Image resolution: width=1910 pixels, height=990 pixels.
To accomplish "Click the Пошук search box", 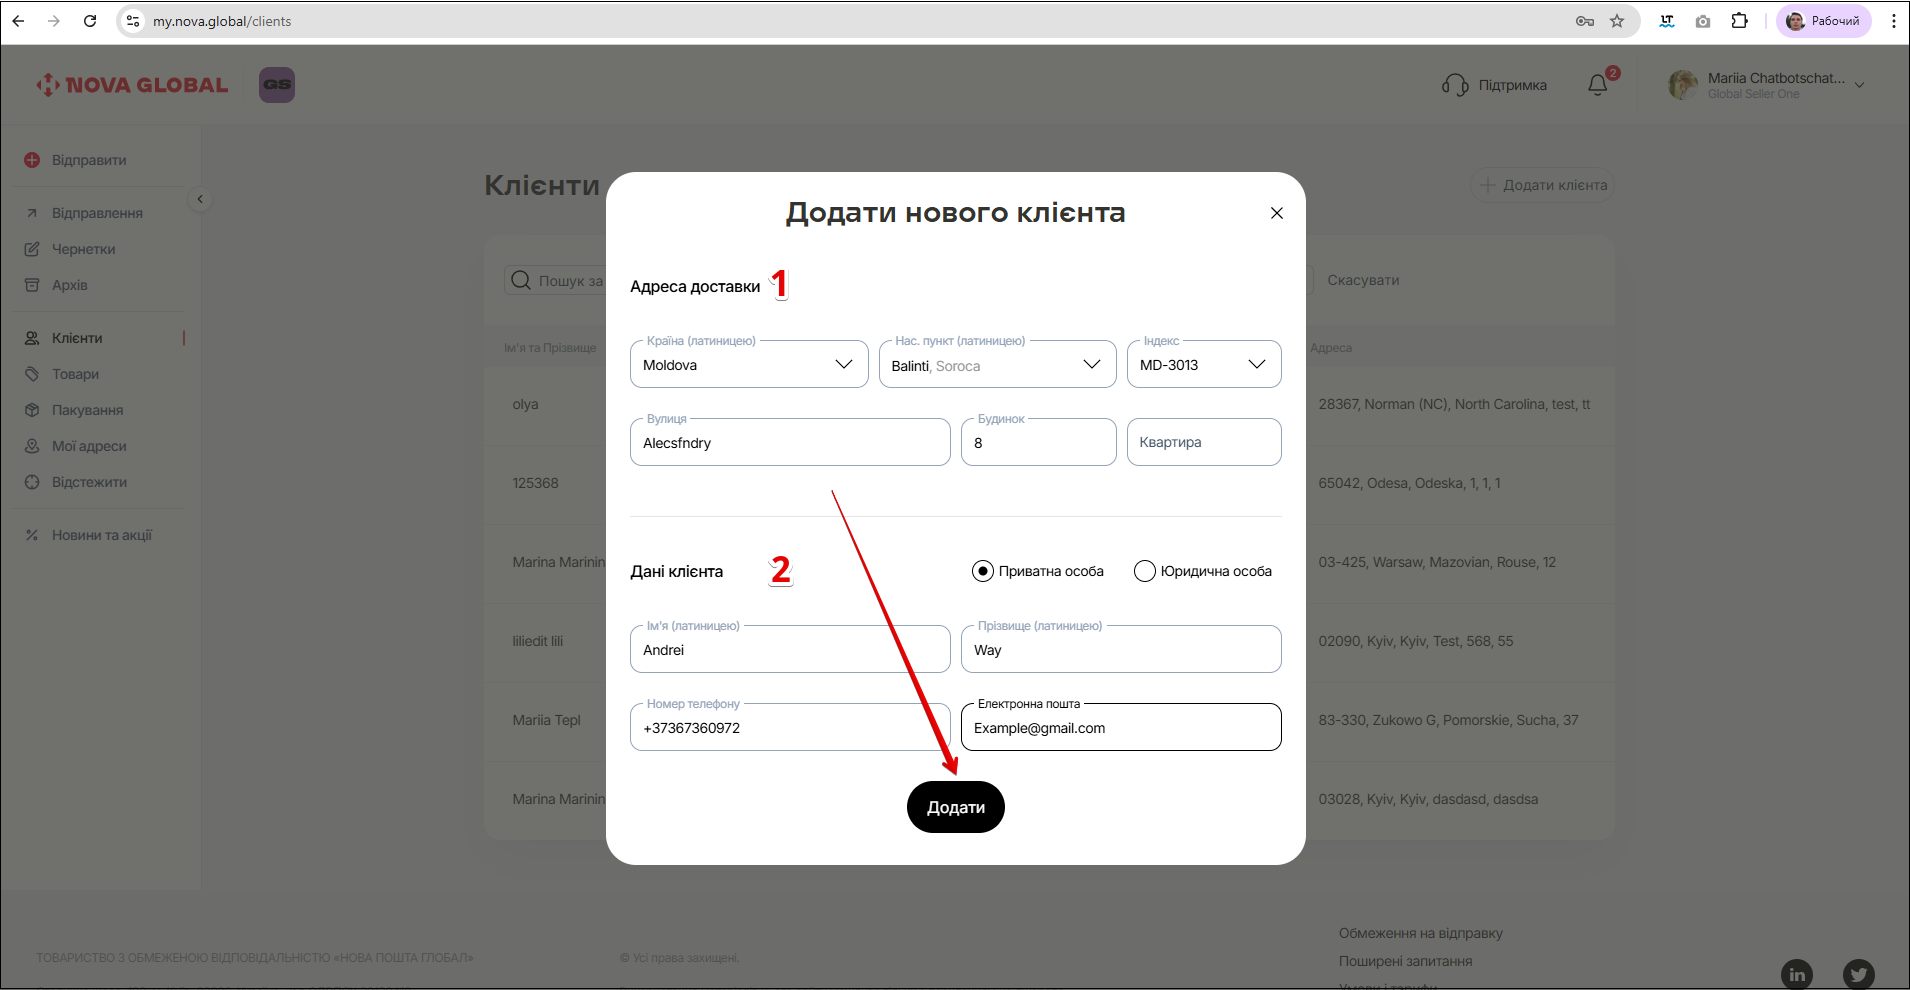I will [x=556, y=281].
